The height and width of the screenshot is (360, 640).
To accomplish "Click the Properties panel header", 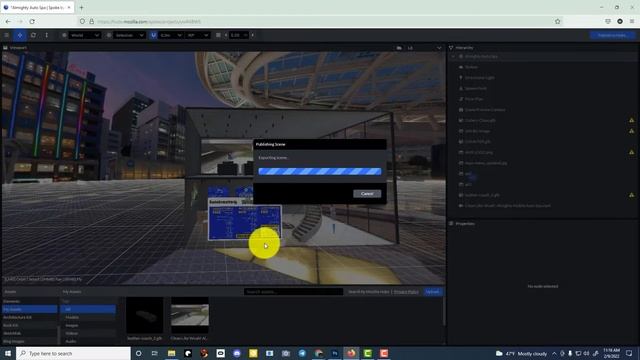I will [x=462, y=224].
